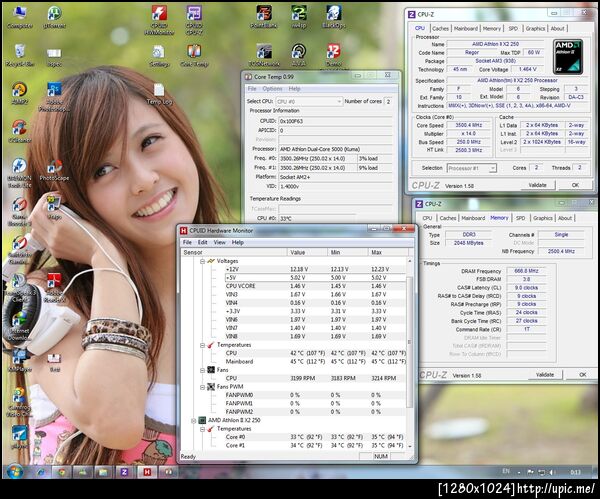Open File menu in Core Temp
This screenshot has width=600, height=499.
252,89
